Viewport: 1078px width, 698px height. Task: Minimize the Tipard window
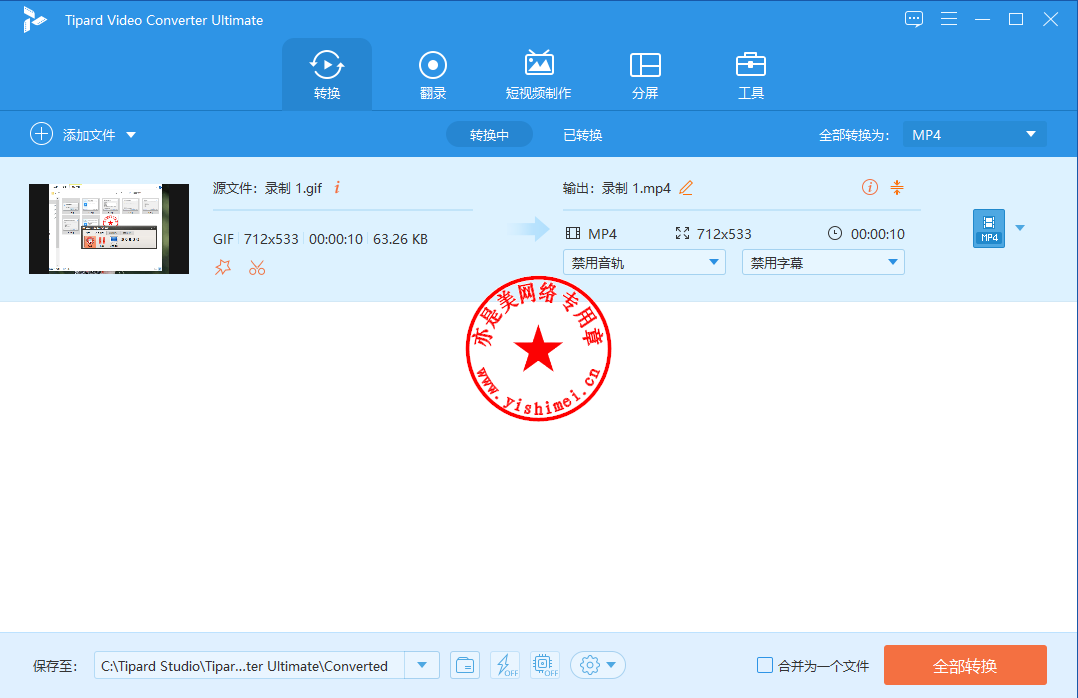(982, 19)
